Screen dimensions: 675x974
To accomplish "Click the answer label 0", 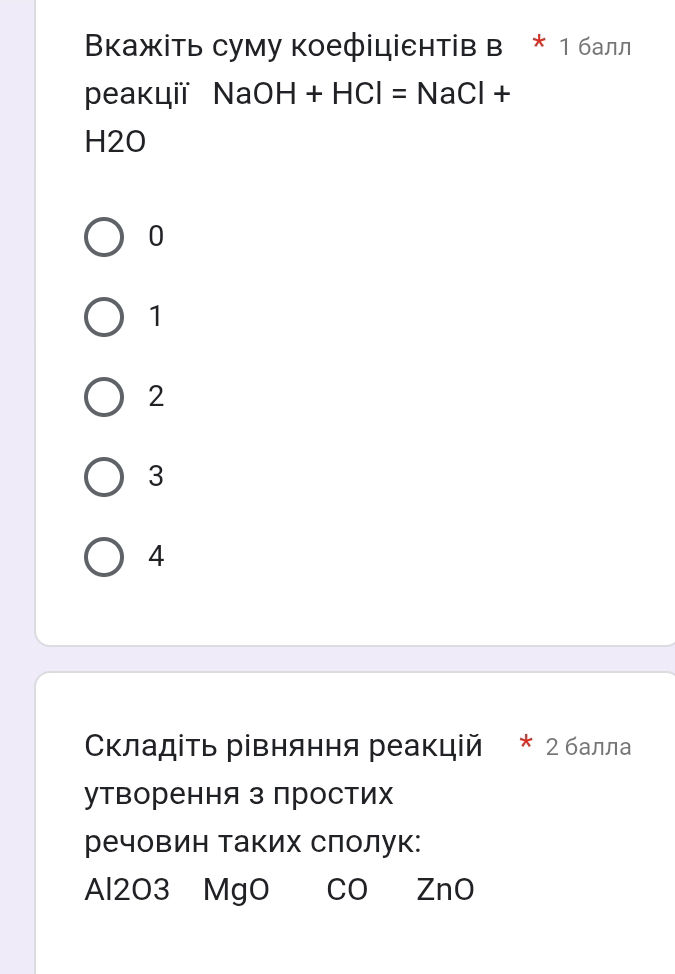I will [x=155, y=237].
